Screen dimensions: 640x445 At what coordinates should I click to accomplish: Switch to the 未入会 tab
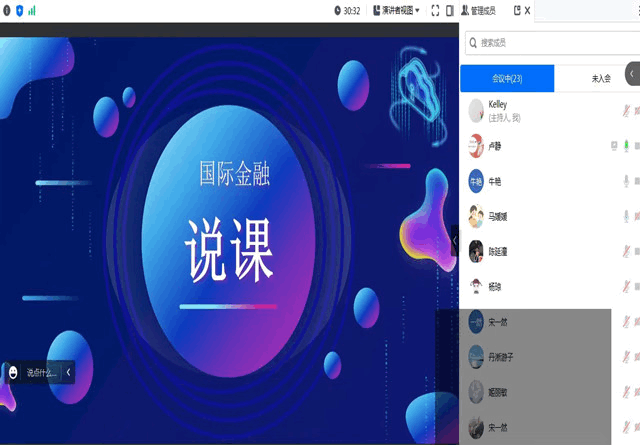tap(600, 78)
